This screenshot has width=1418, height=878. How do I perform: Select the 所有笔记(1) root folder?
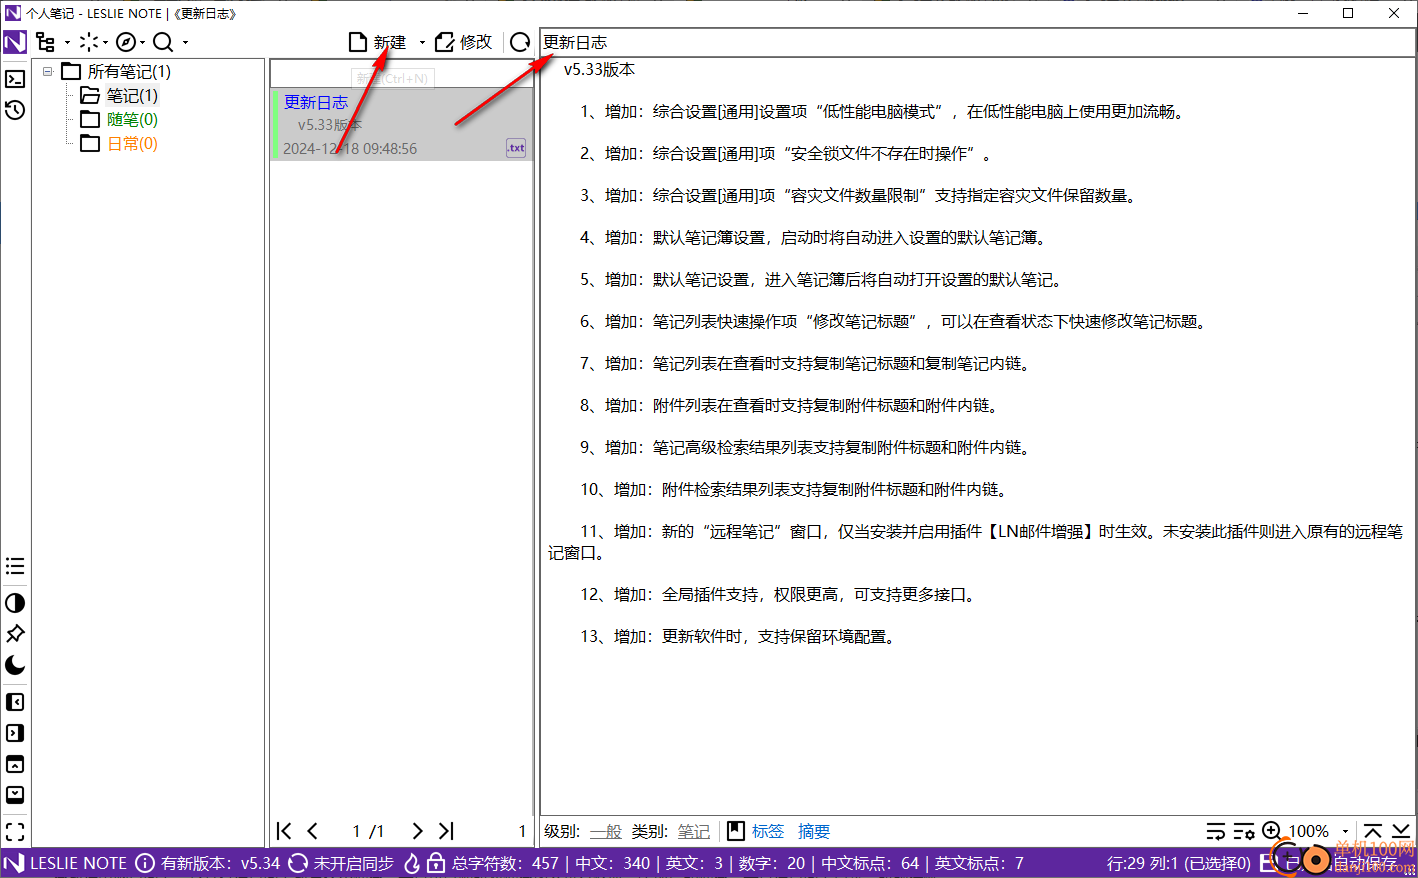tap(117, 71)
